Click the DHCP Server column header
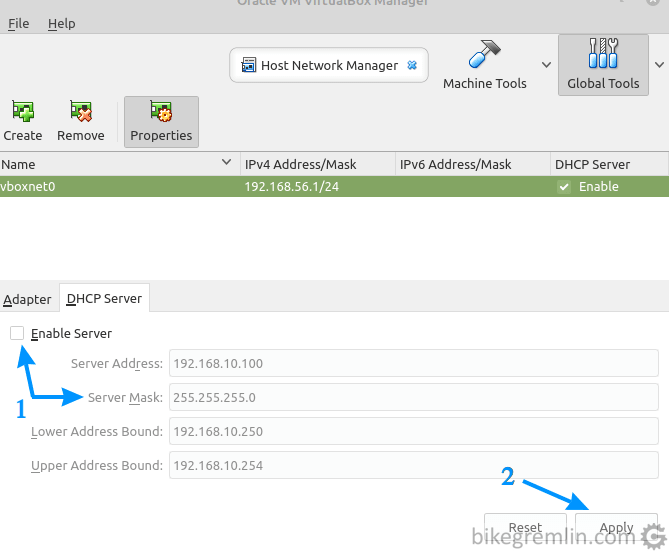Viewport: 669px width, 551px height. click(x=609, y=164)
